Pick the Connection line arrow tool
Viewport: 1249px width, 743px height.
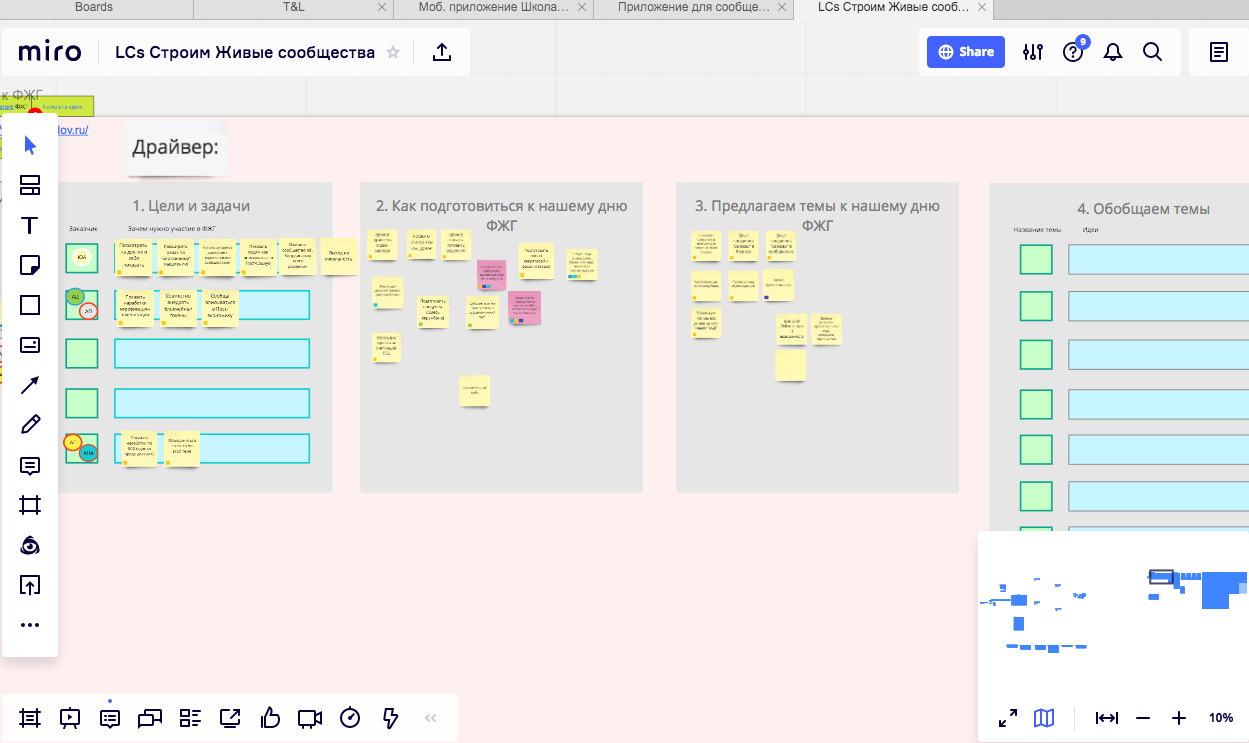(x=30, y=385)
